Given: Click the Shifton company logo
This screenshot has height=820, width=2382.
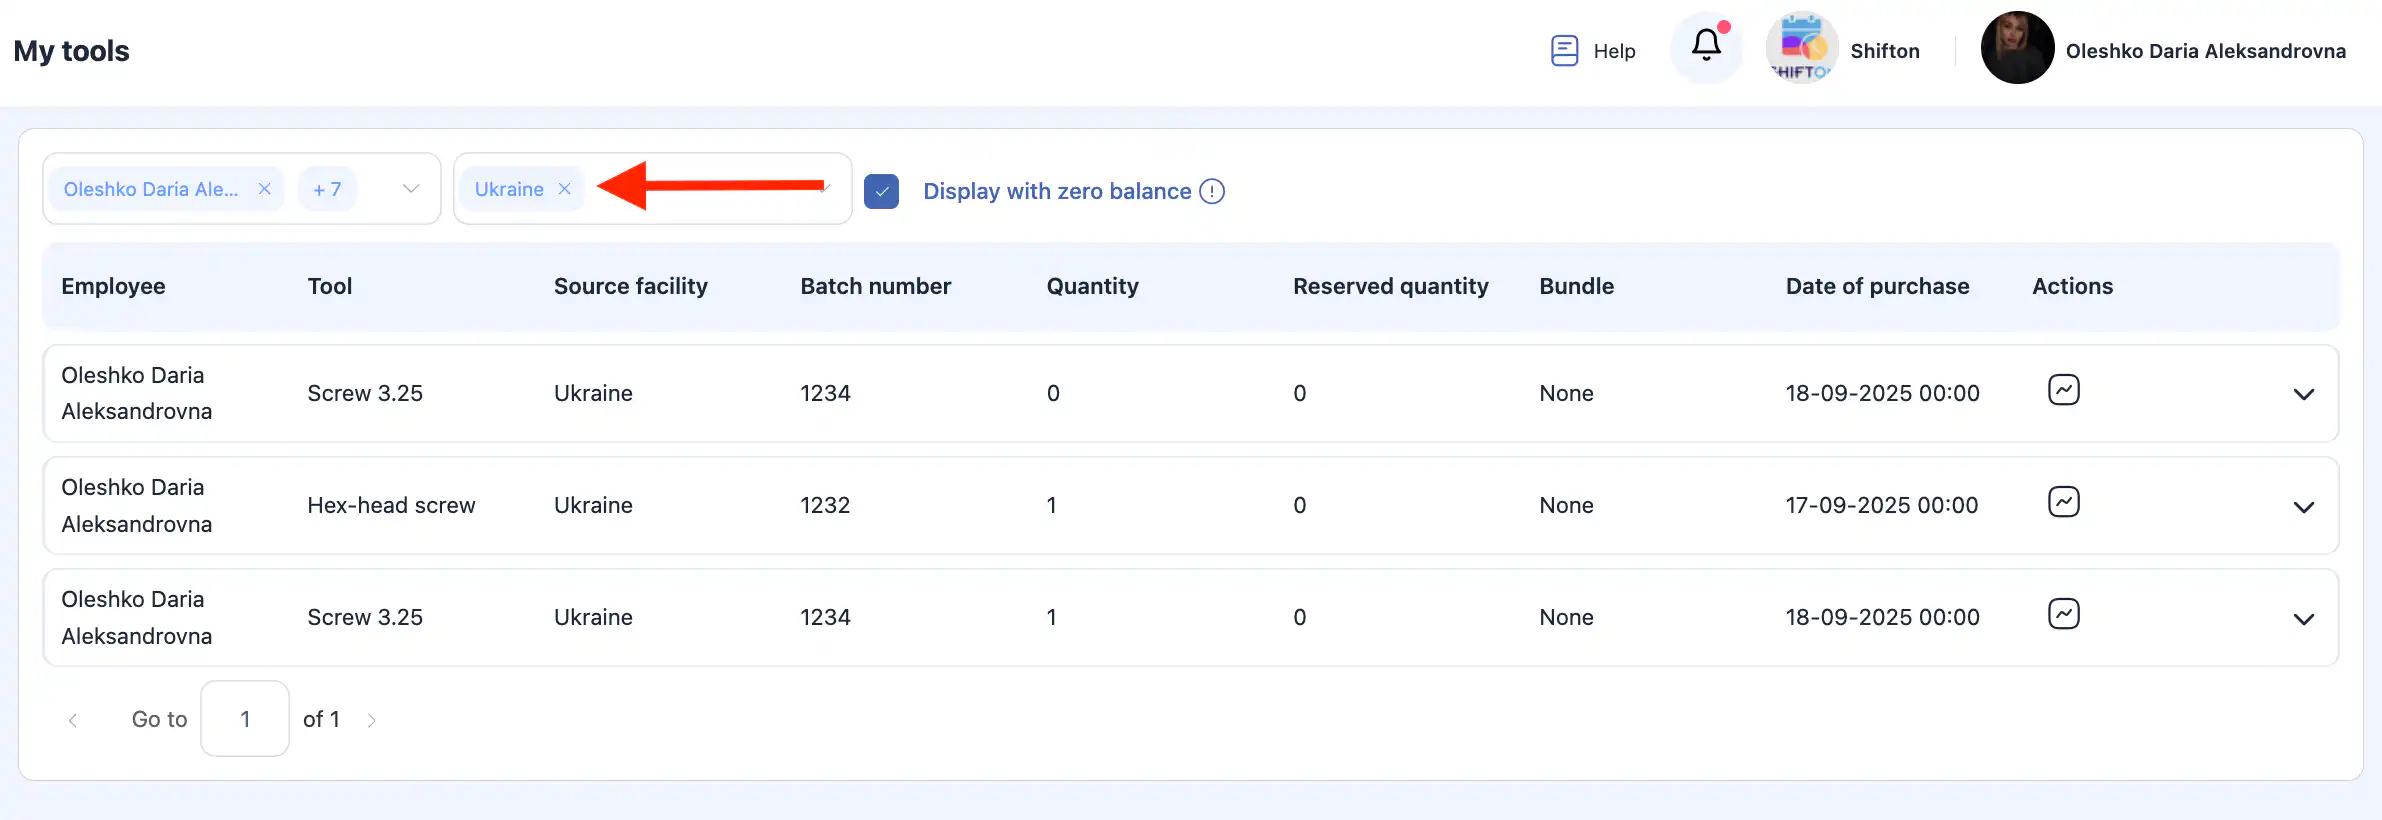Looking at the screenshot, I should click(1801, 48).
